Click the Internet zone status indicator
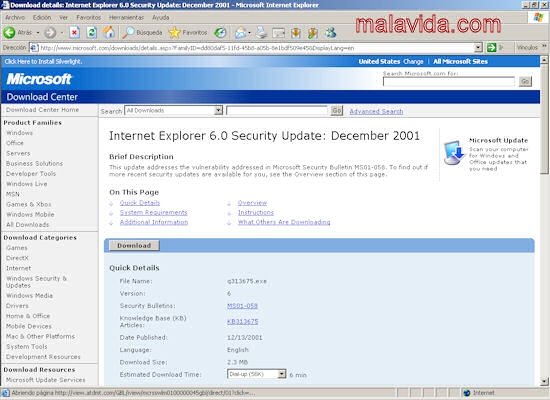This screenshot has height=400, width=550. (x=479, y=393)
